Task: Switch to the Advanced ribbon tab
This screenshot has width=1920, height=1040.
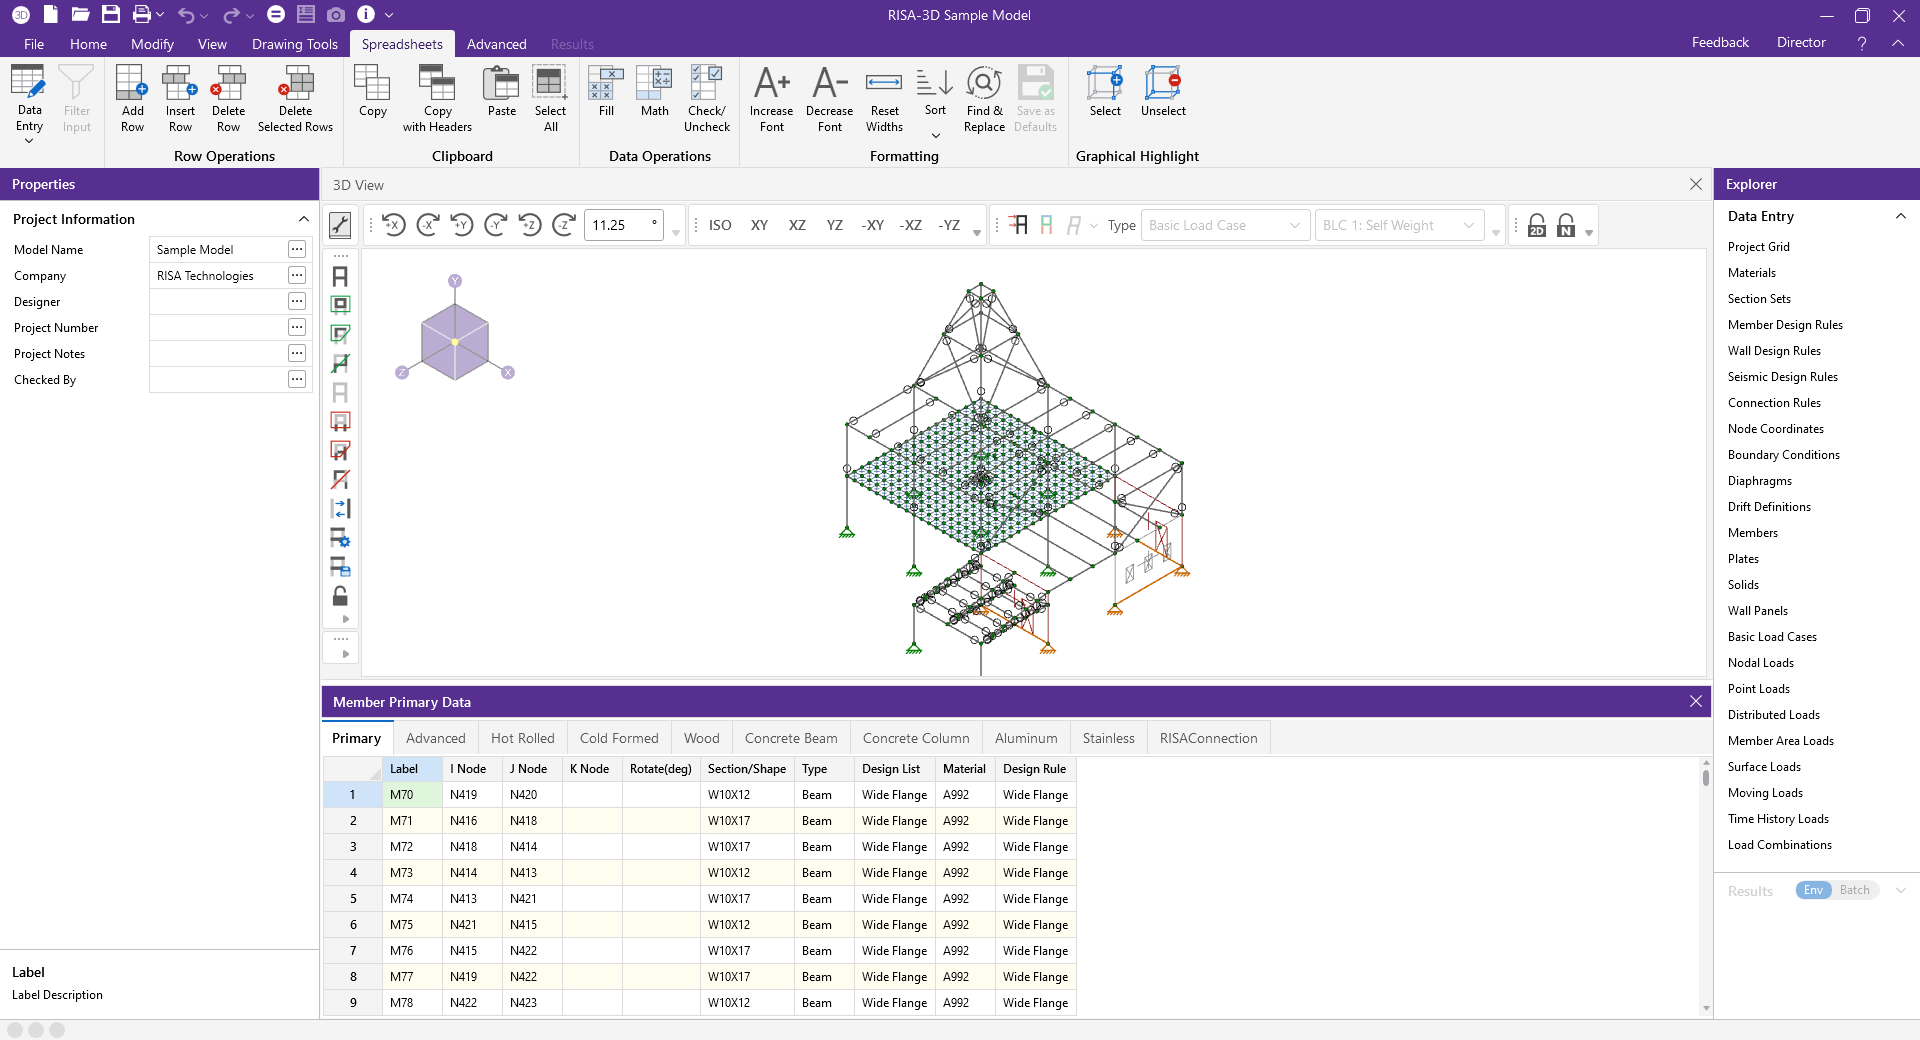Action: coord(496,44)
